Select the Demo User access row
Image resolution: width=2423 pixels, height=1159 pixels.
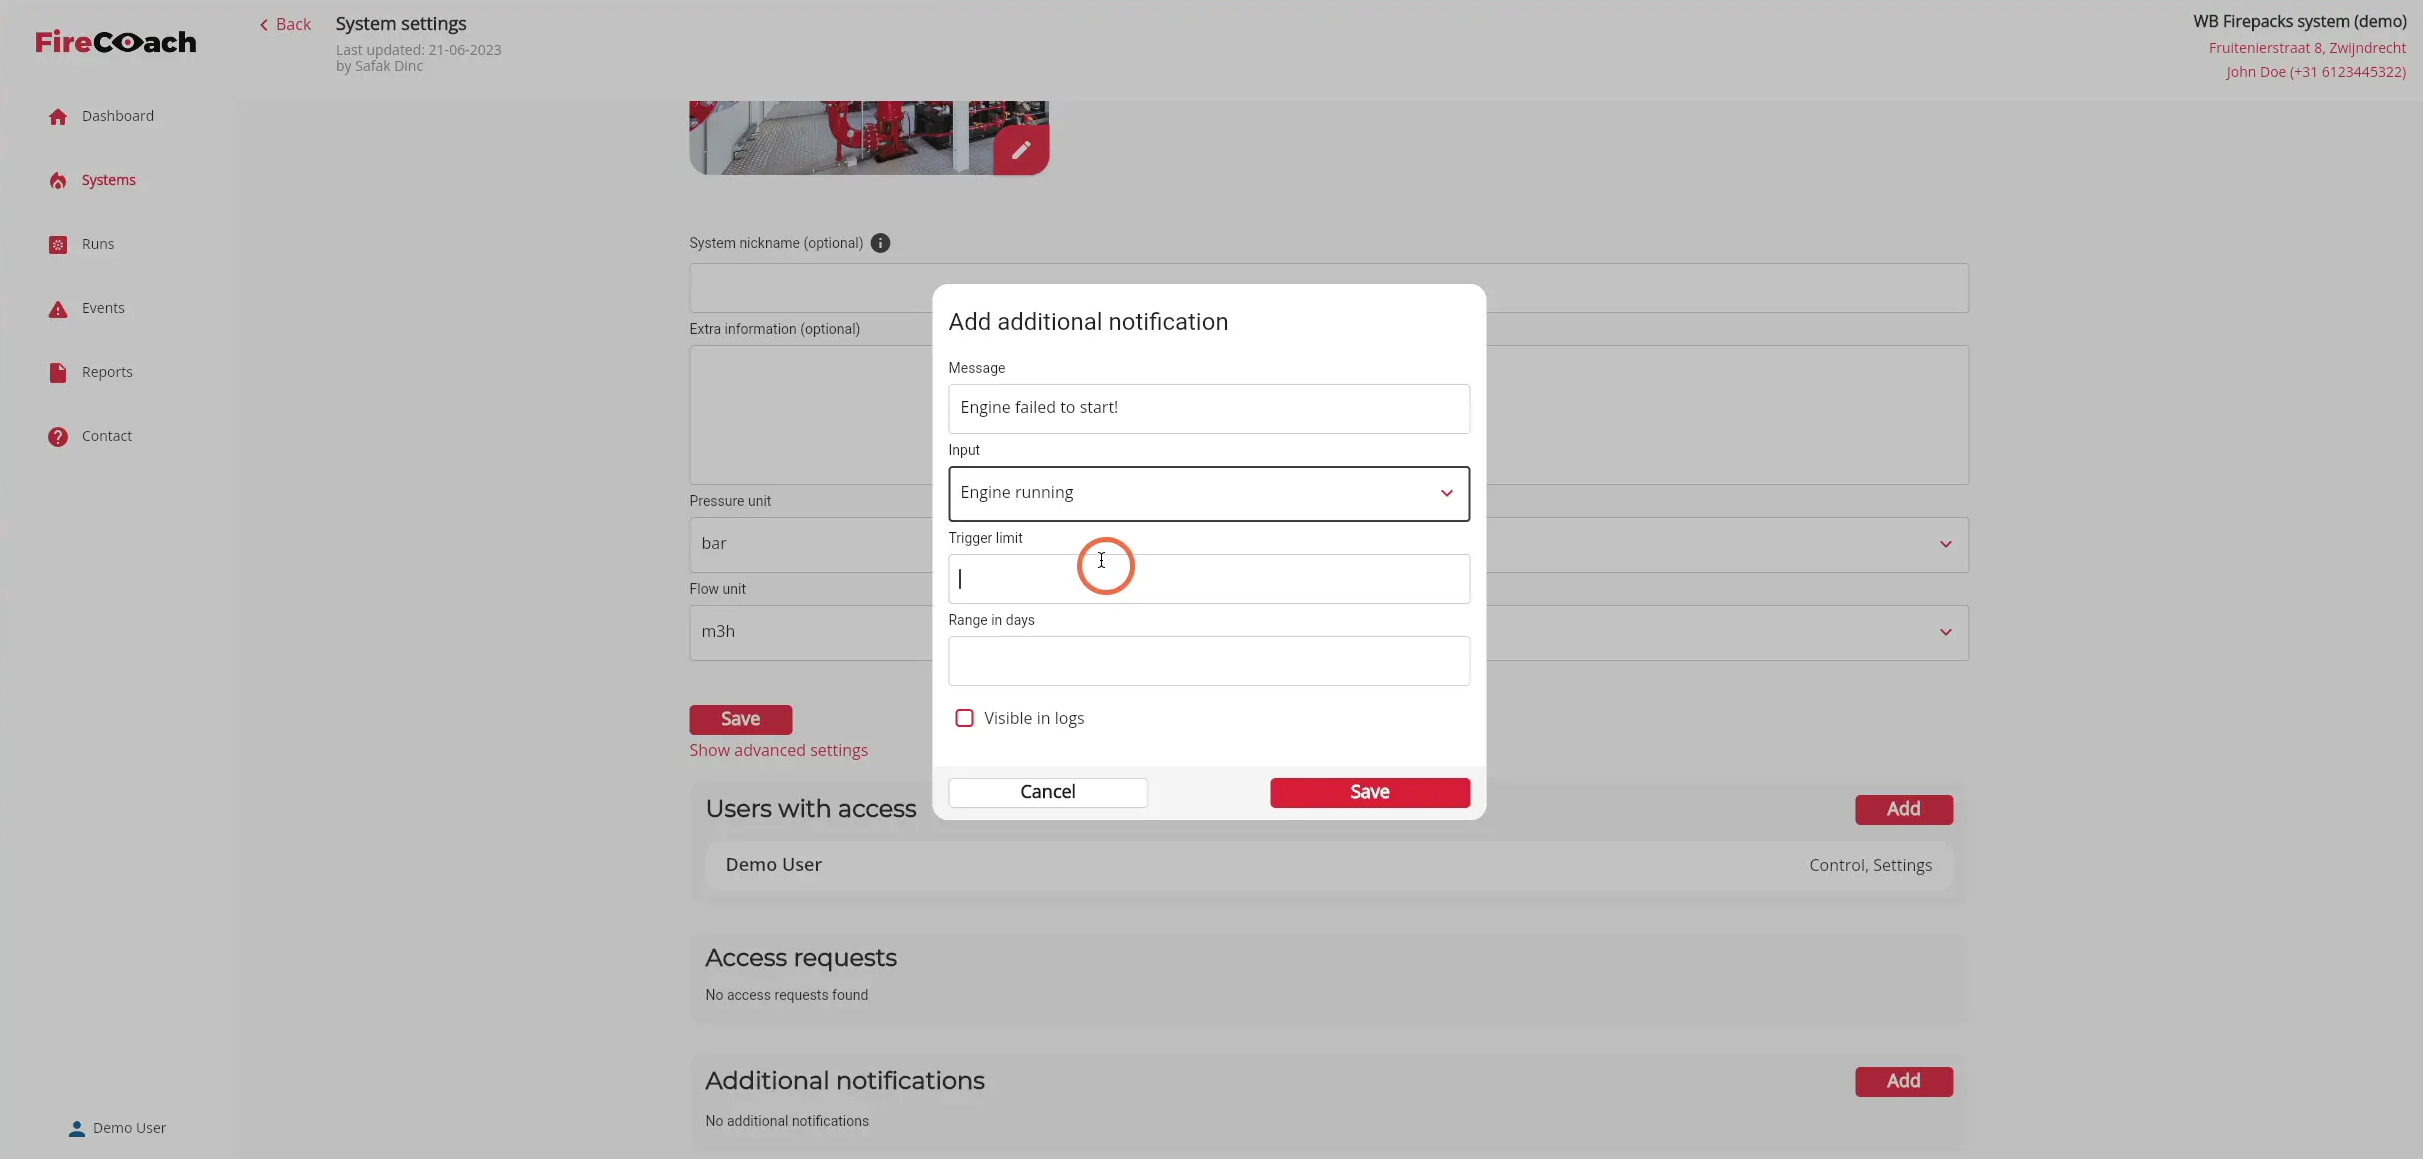1329,866
